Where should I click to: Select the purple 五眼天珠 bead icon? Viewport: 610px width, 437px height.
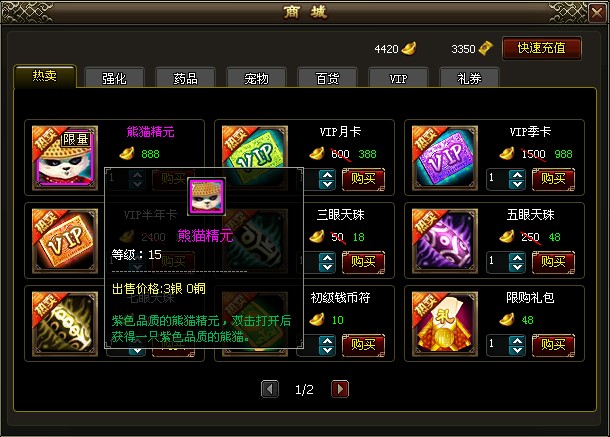[445, 241]
